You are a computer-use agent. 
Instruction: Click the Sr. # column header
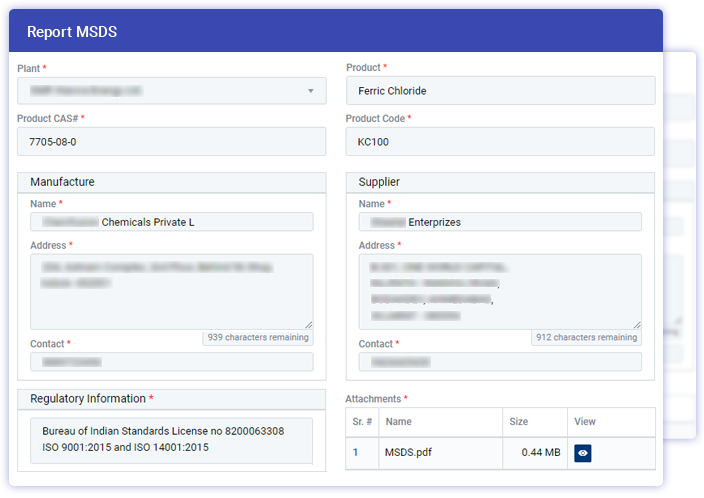point(362,422)
